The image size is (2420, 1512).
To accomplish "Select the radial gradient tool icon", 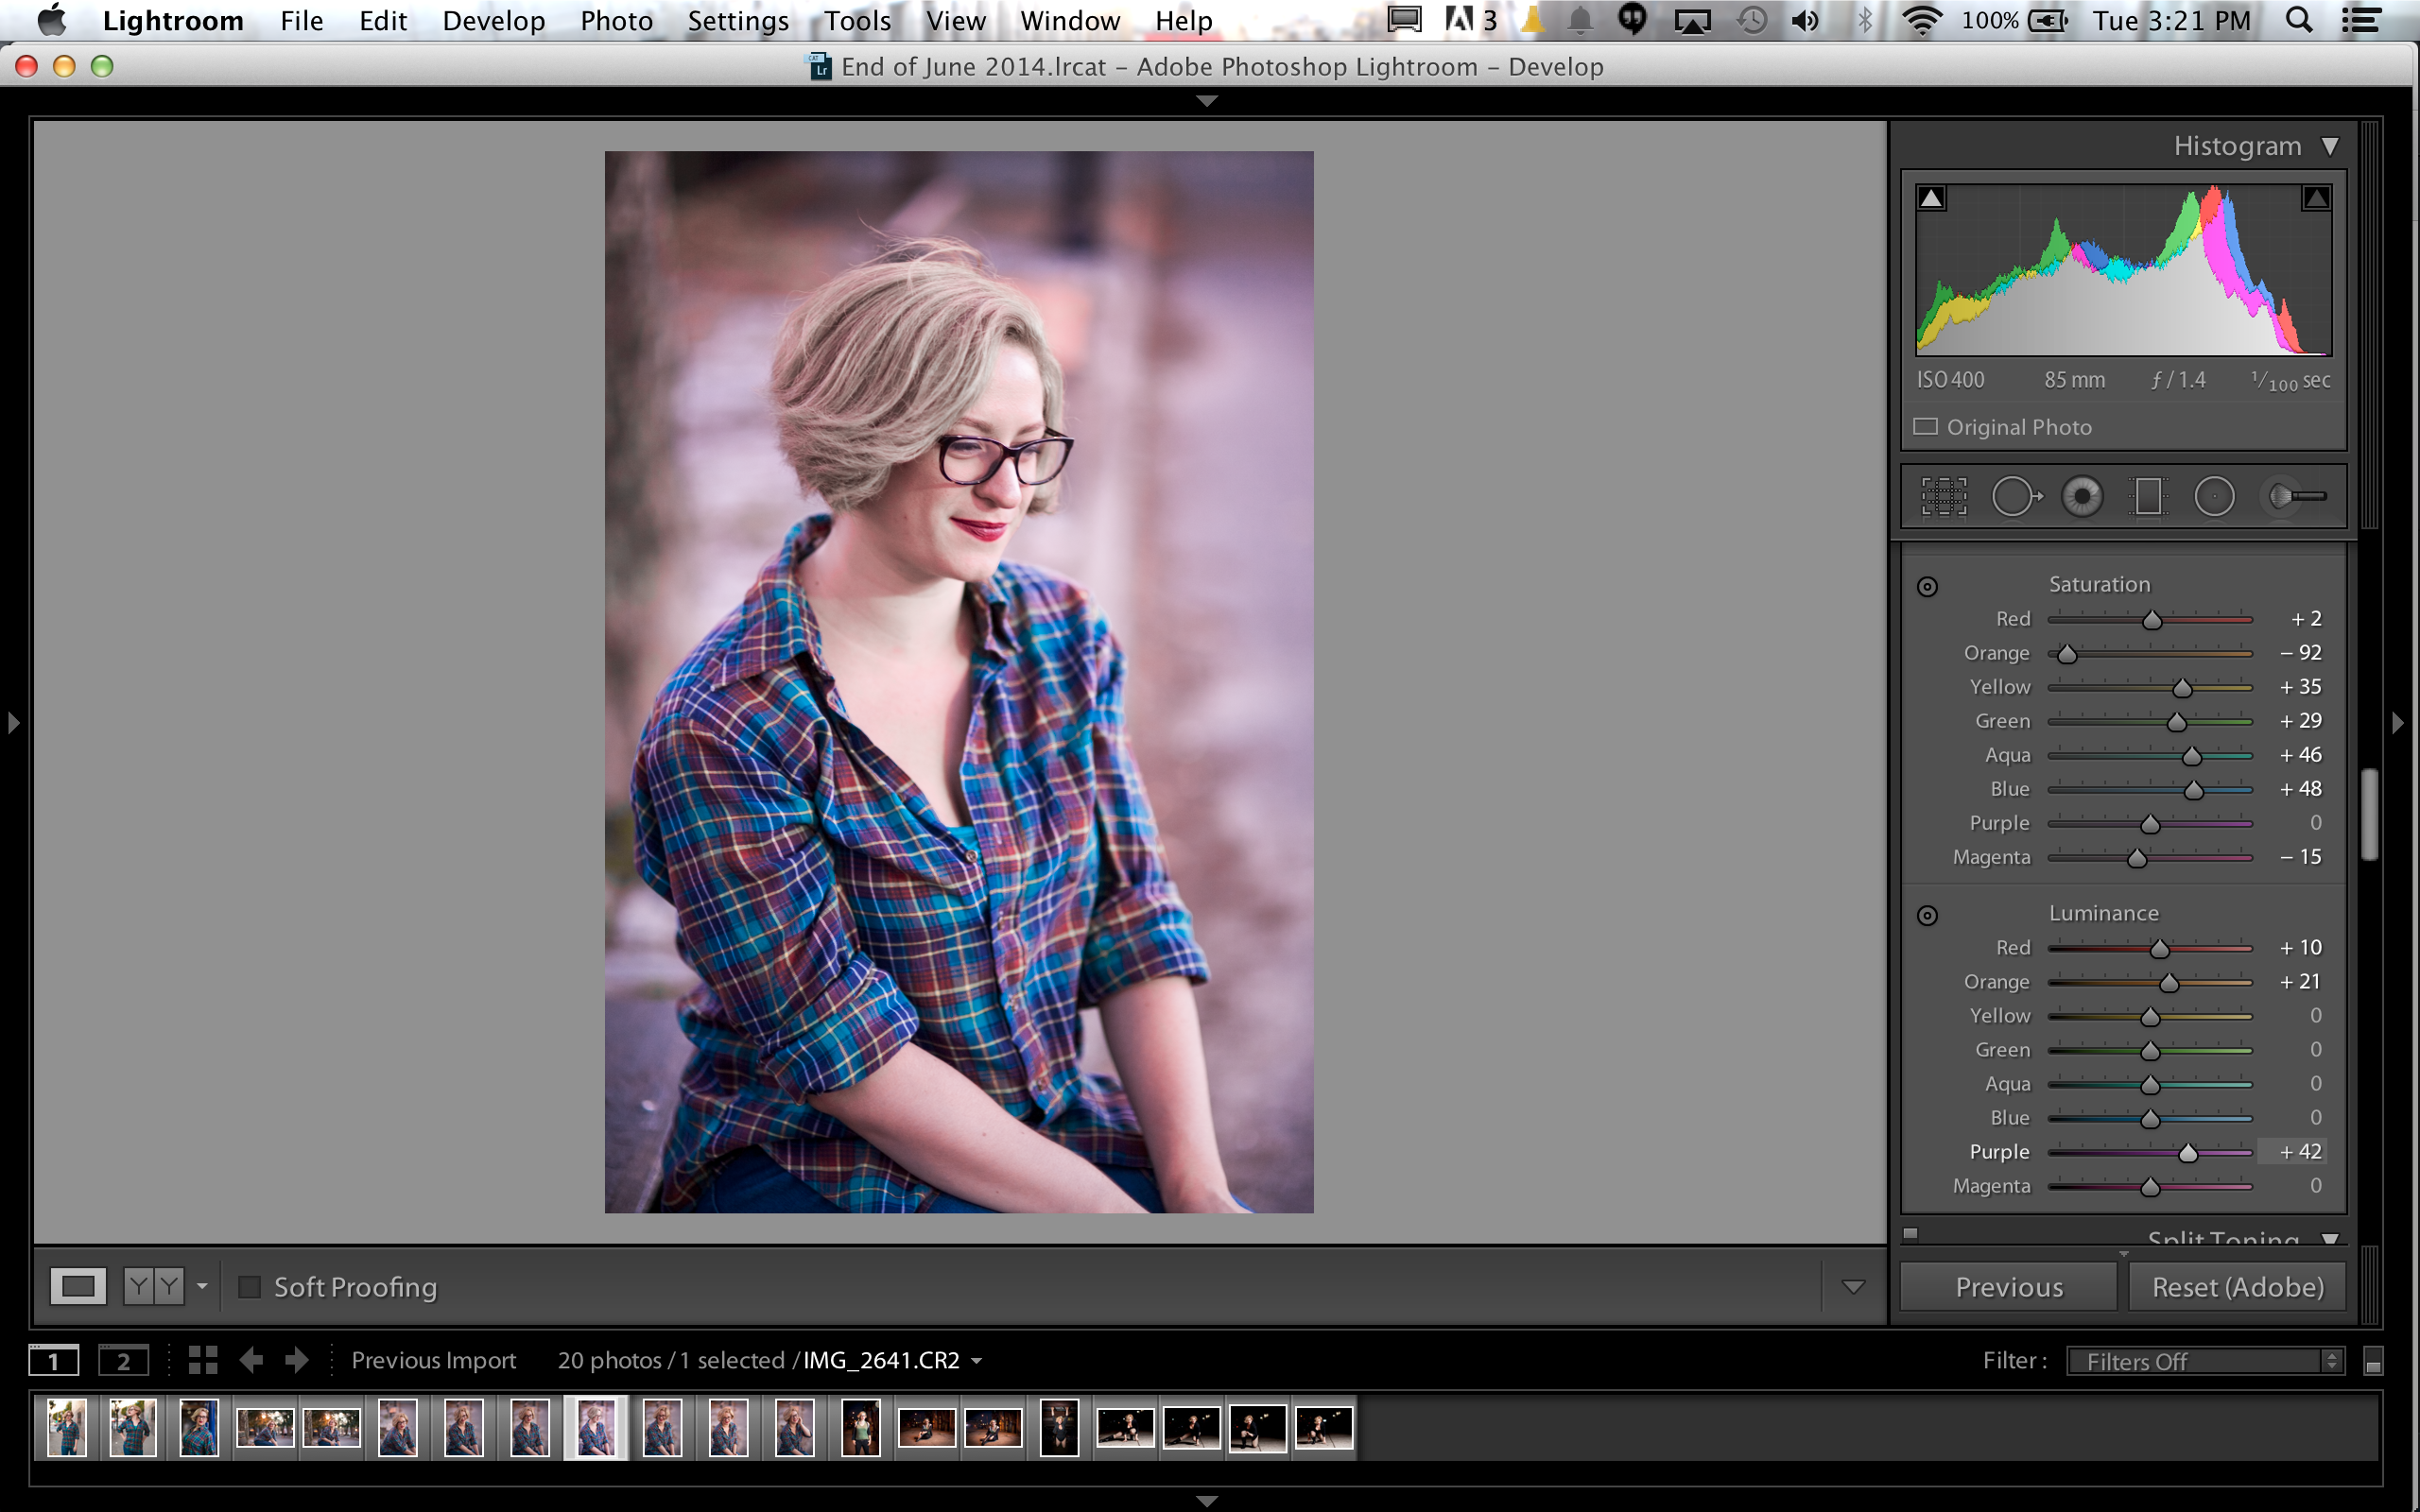I will tap(2213, 496).
